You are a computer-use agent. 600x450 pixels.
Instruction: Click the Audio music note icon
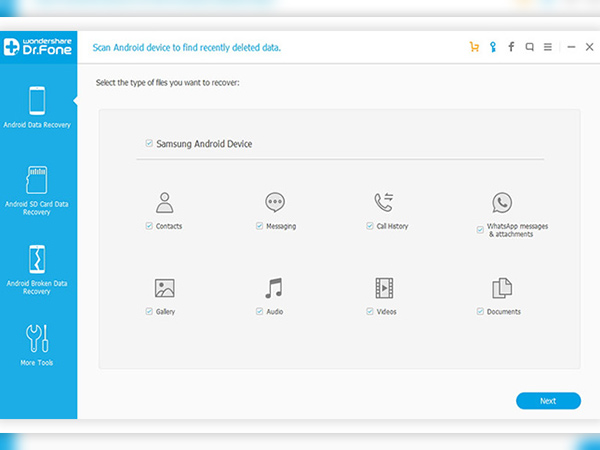[274, 288]
